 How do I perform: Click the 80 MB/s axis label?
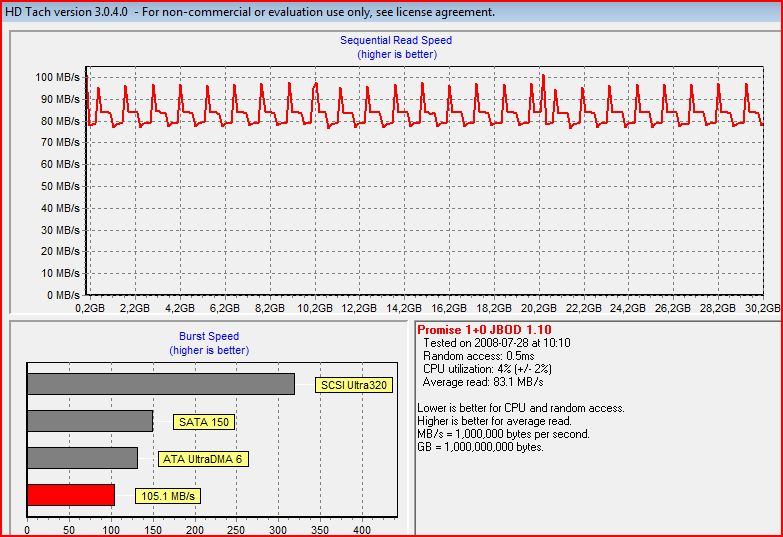(x=60, y=121)
